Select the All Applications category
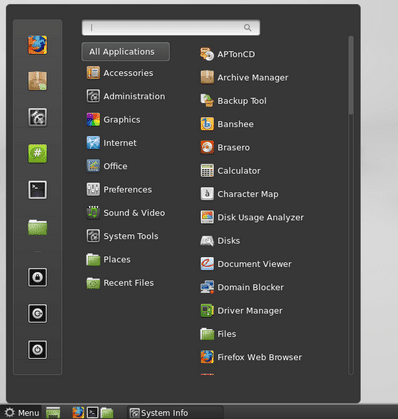Image resolution: width=398 pixels, height=419 pixels. coord(126,52)
